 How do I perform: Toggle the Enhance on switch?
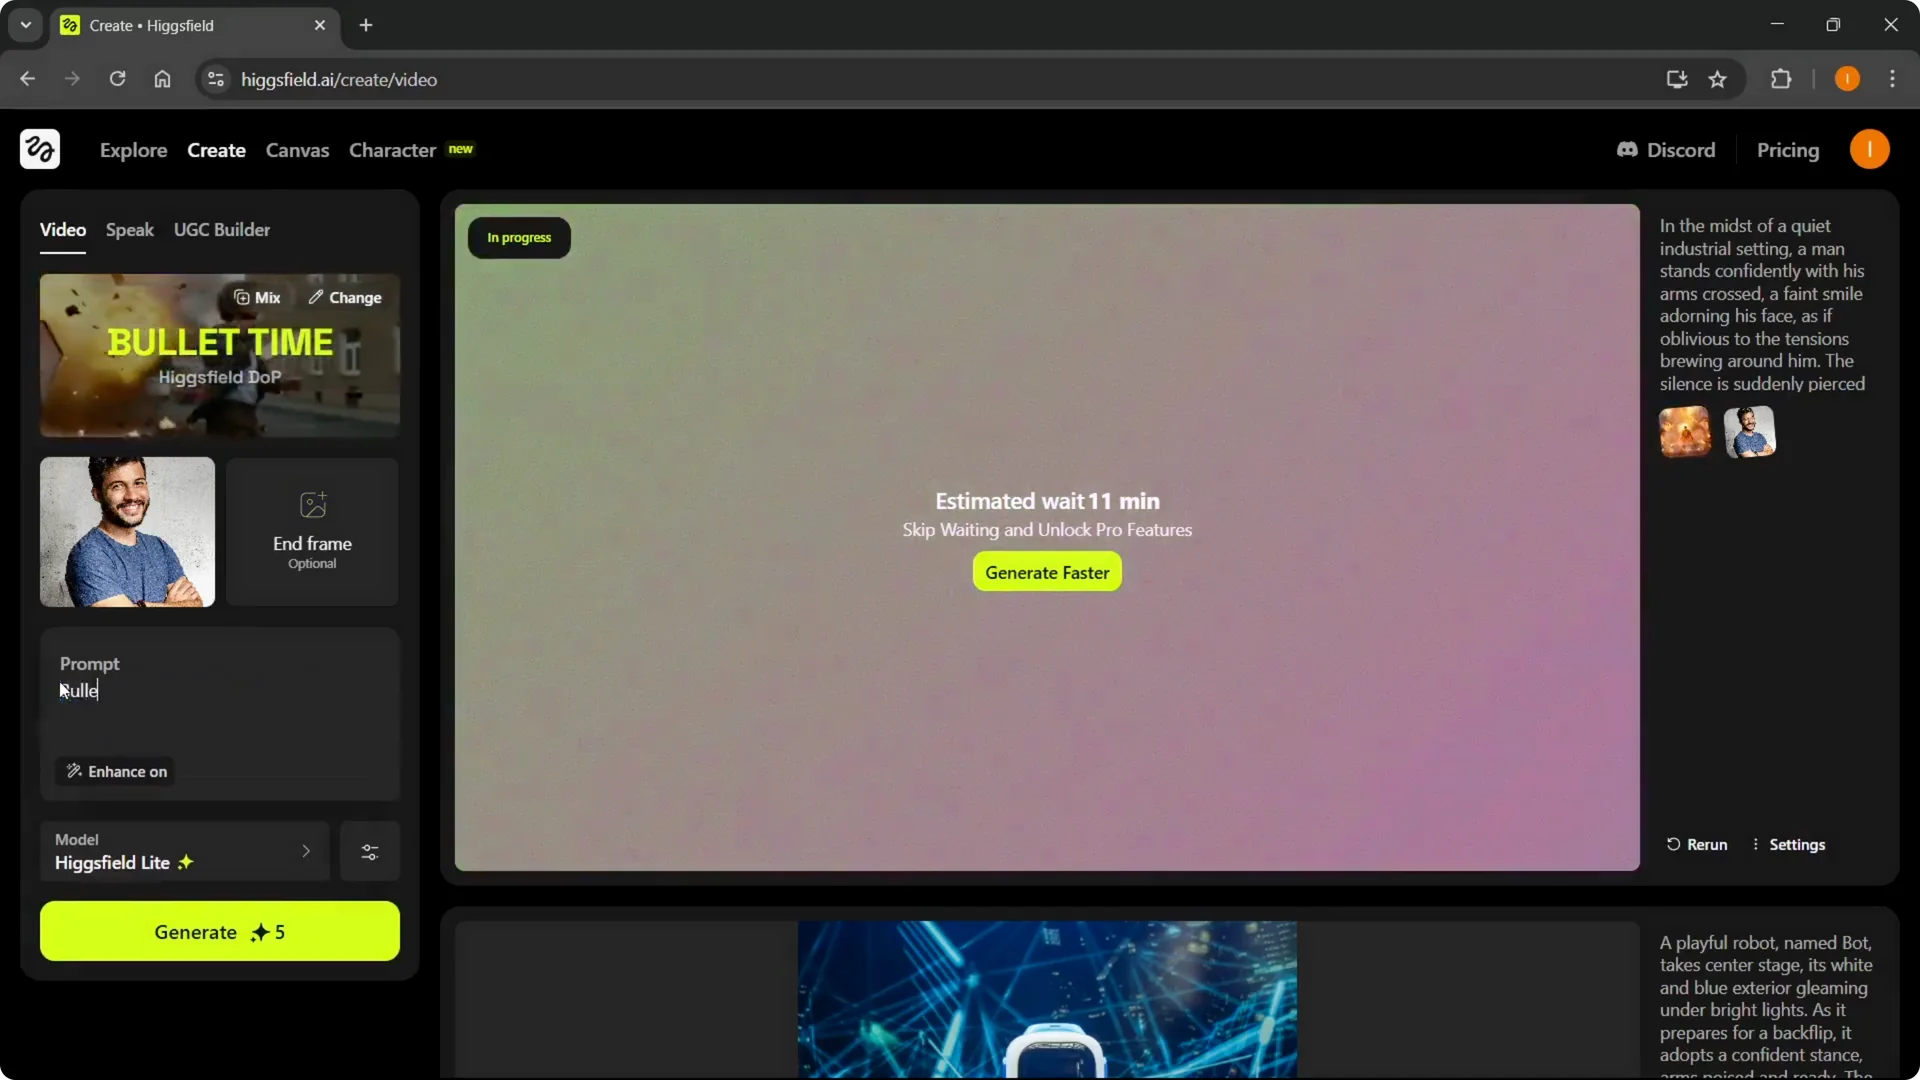[x=115, y=771]
